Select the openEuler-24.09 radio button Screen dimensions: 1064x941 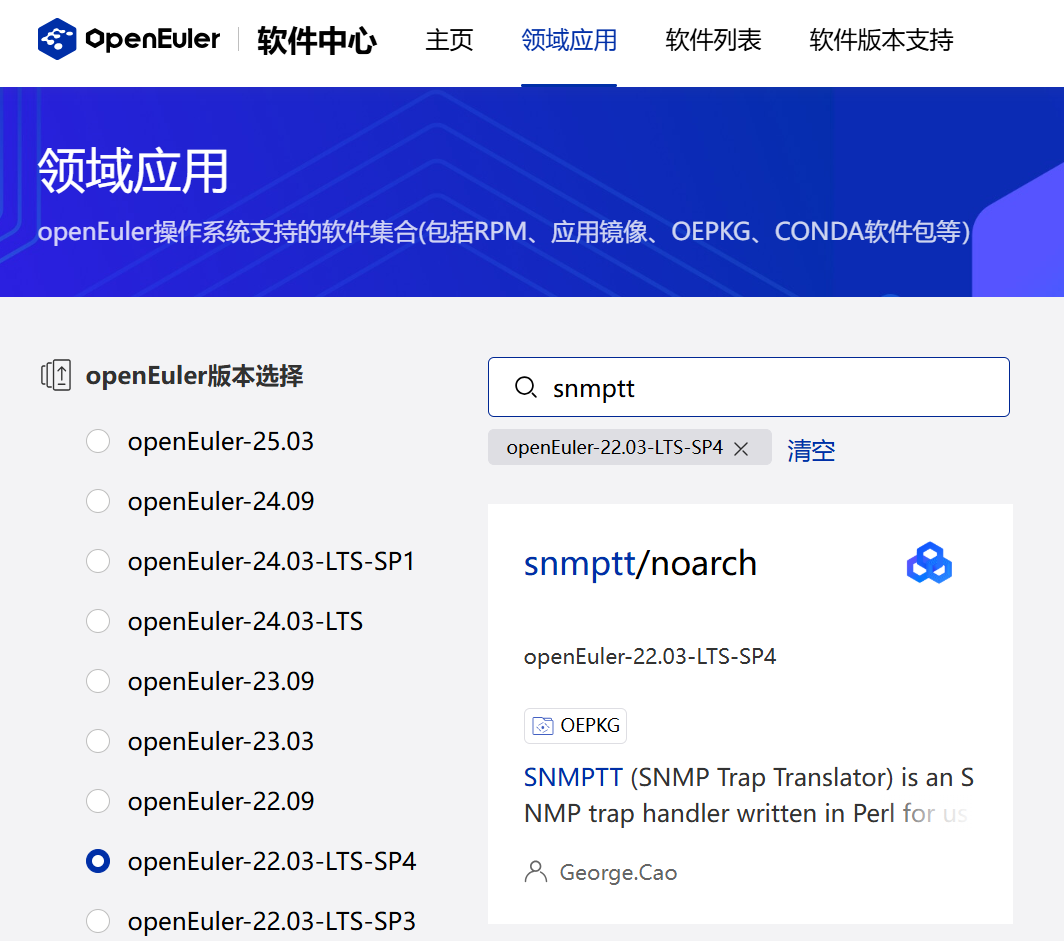coord(97,501)
